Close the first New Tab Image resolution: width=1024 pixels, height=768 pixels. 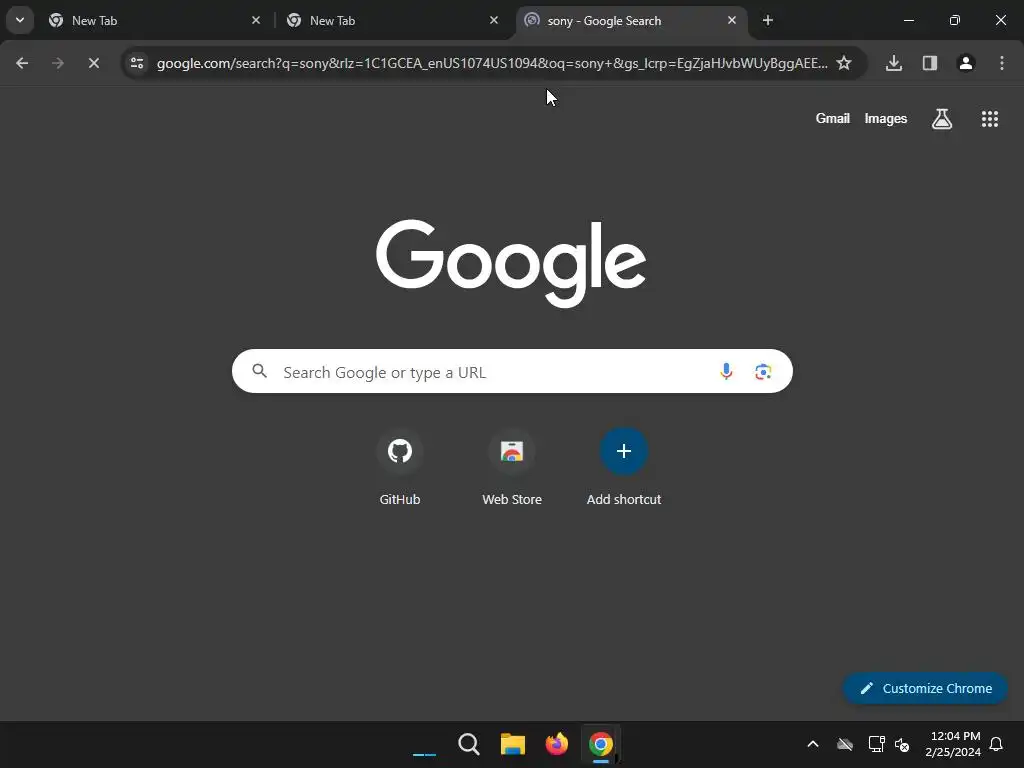[256, 21]
